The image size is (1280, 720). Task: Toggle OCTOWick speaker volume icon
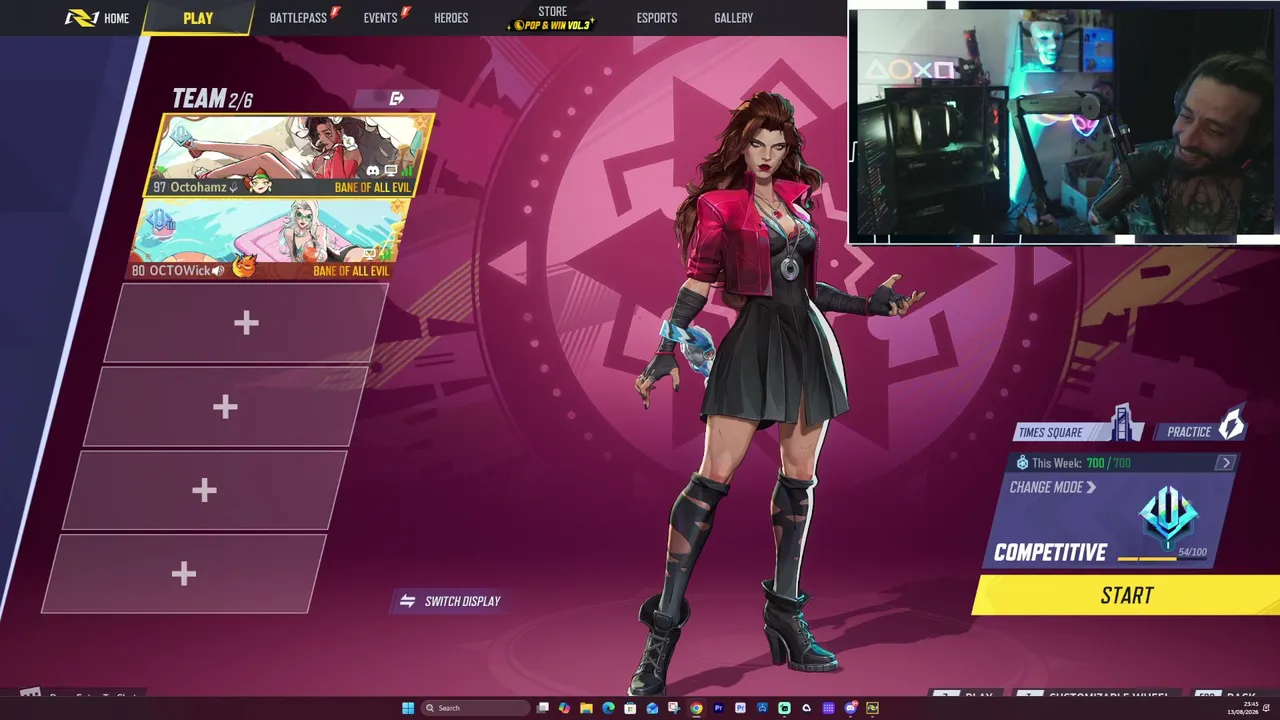pos(218,270)
